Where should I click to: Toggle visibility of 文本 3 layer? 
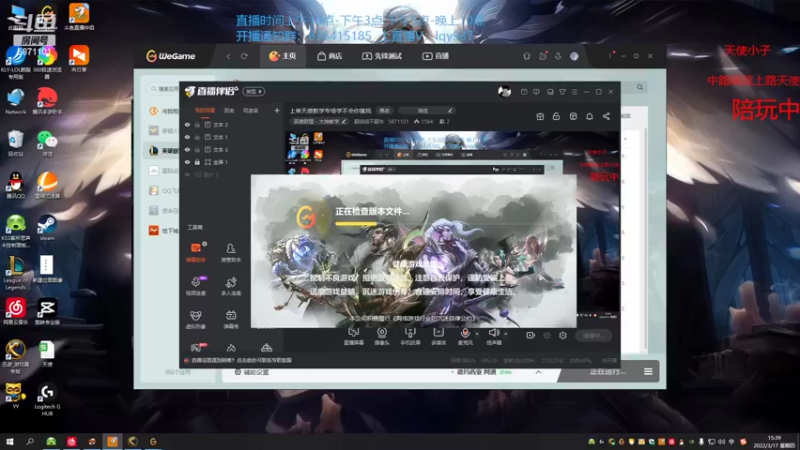pos(187,149)
